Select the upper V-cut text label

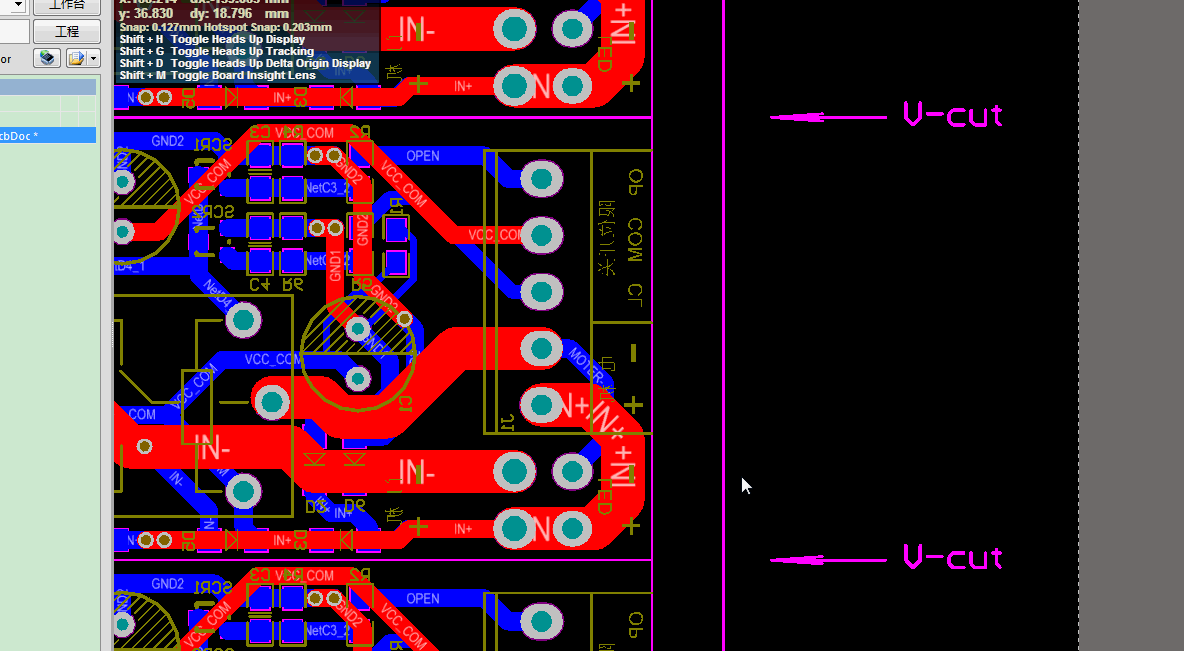click(x=952, y=115)
